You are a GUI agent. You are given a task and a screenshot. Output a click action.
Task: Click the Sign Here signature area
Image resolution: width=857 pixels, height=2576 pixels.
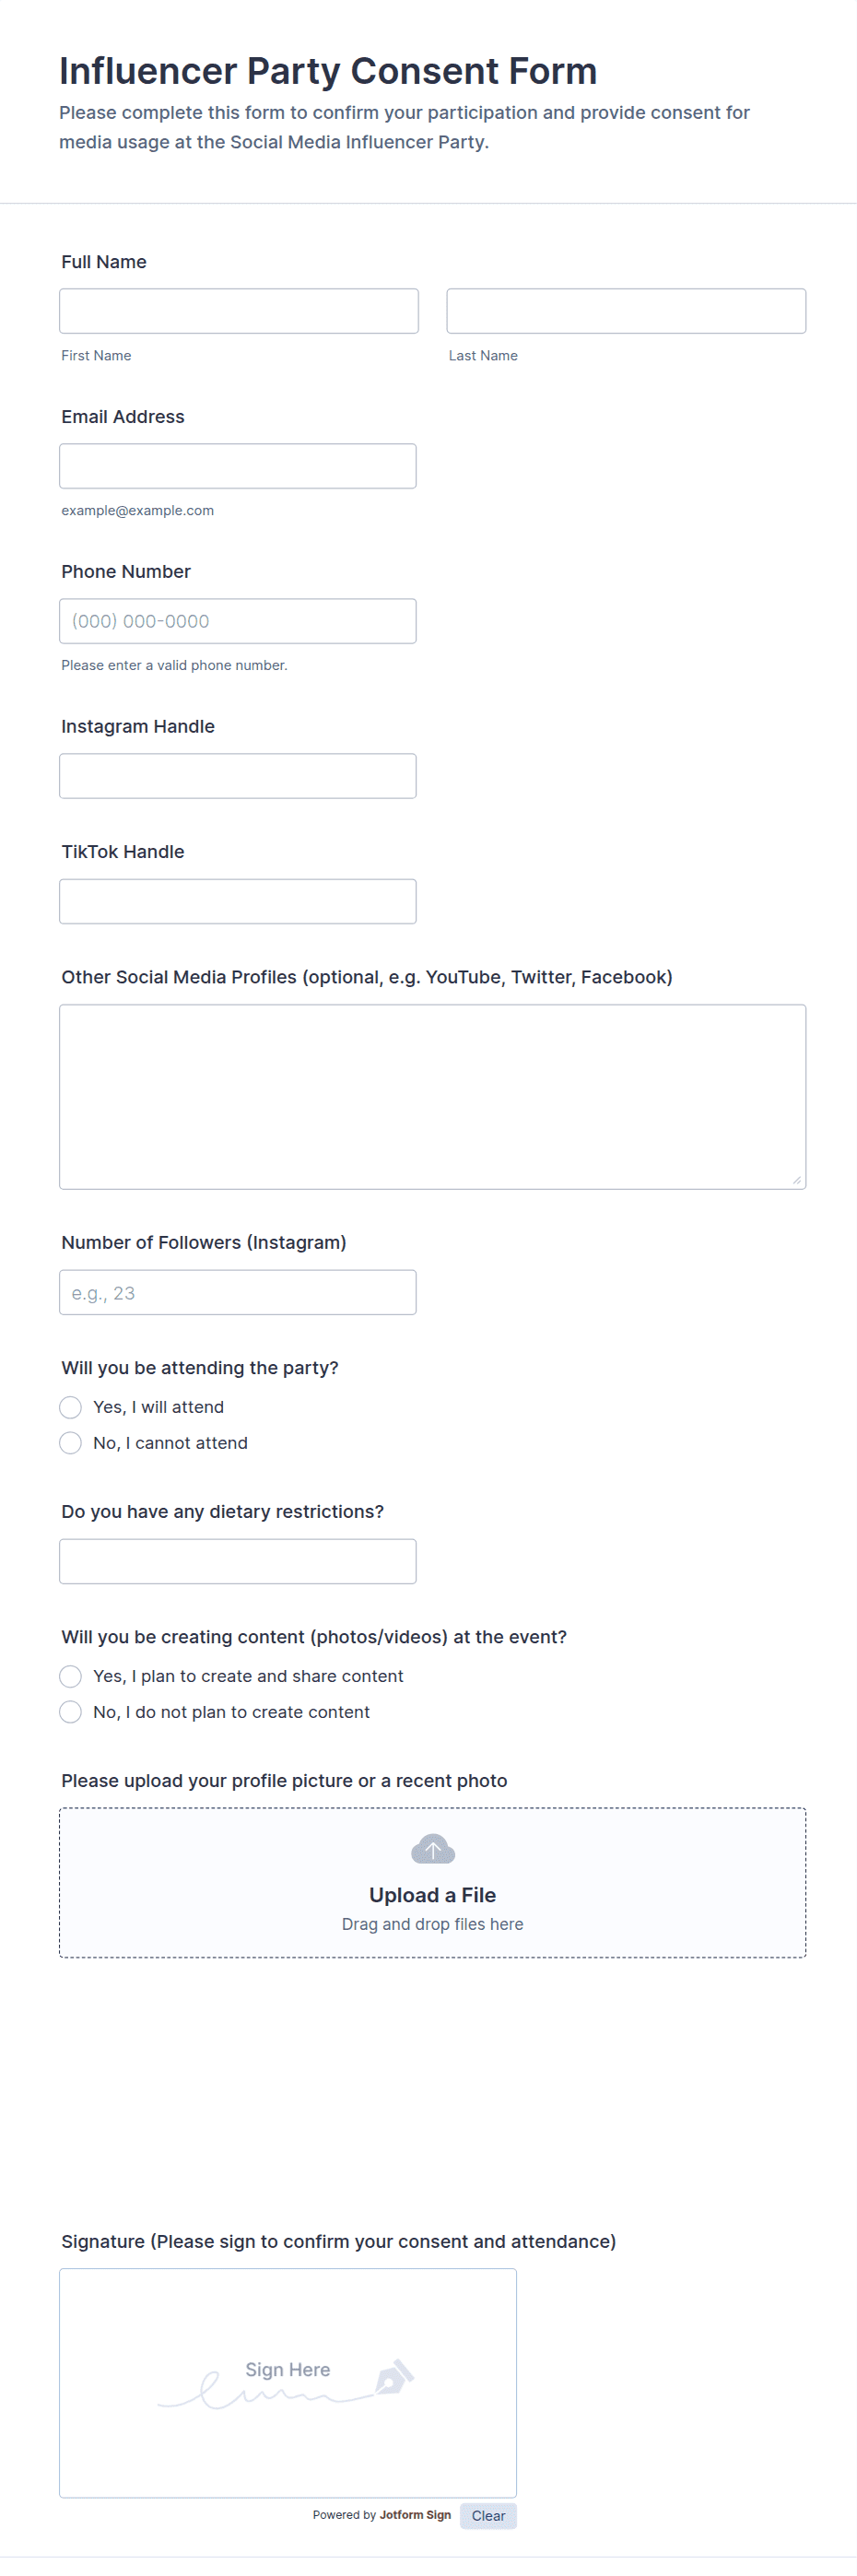point(288,2382)
